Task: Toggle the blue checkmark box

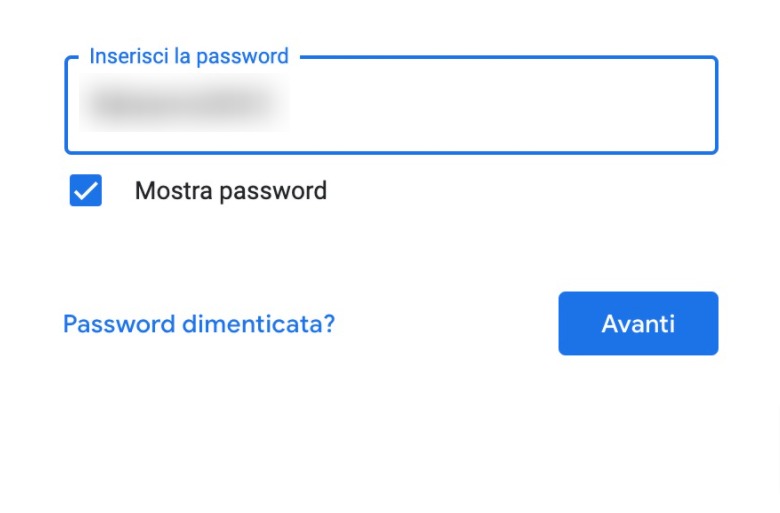Action: click(x=86, y=190)
